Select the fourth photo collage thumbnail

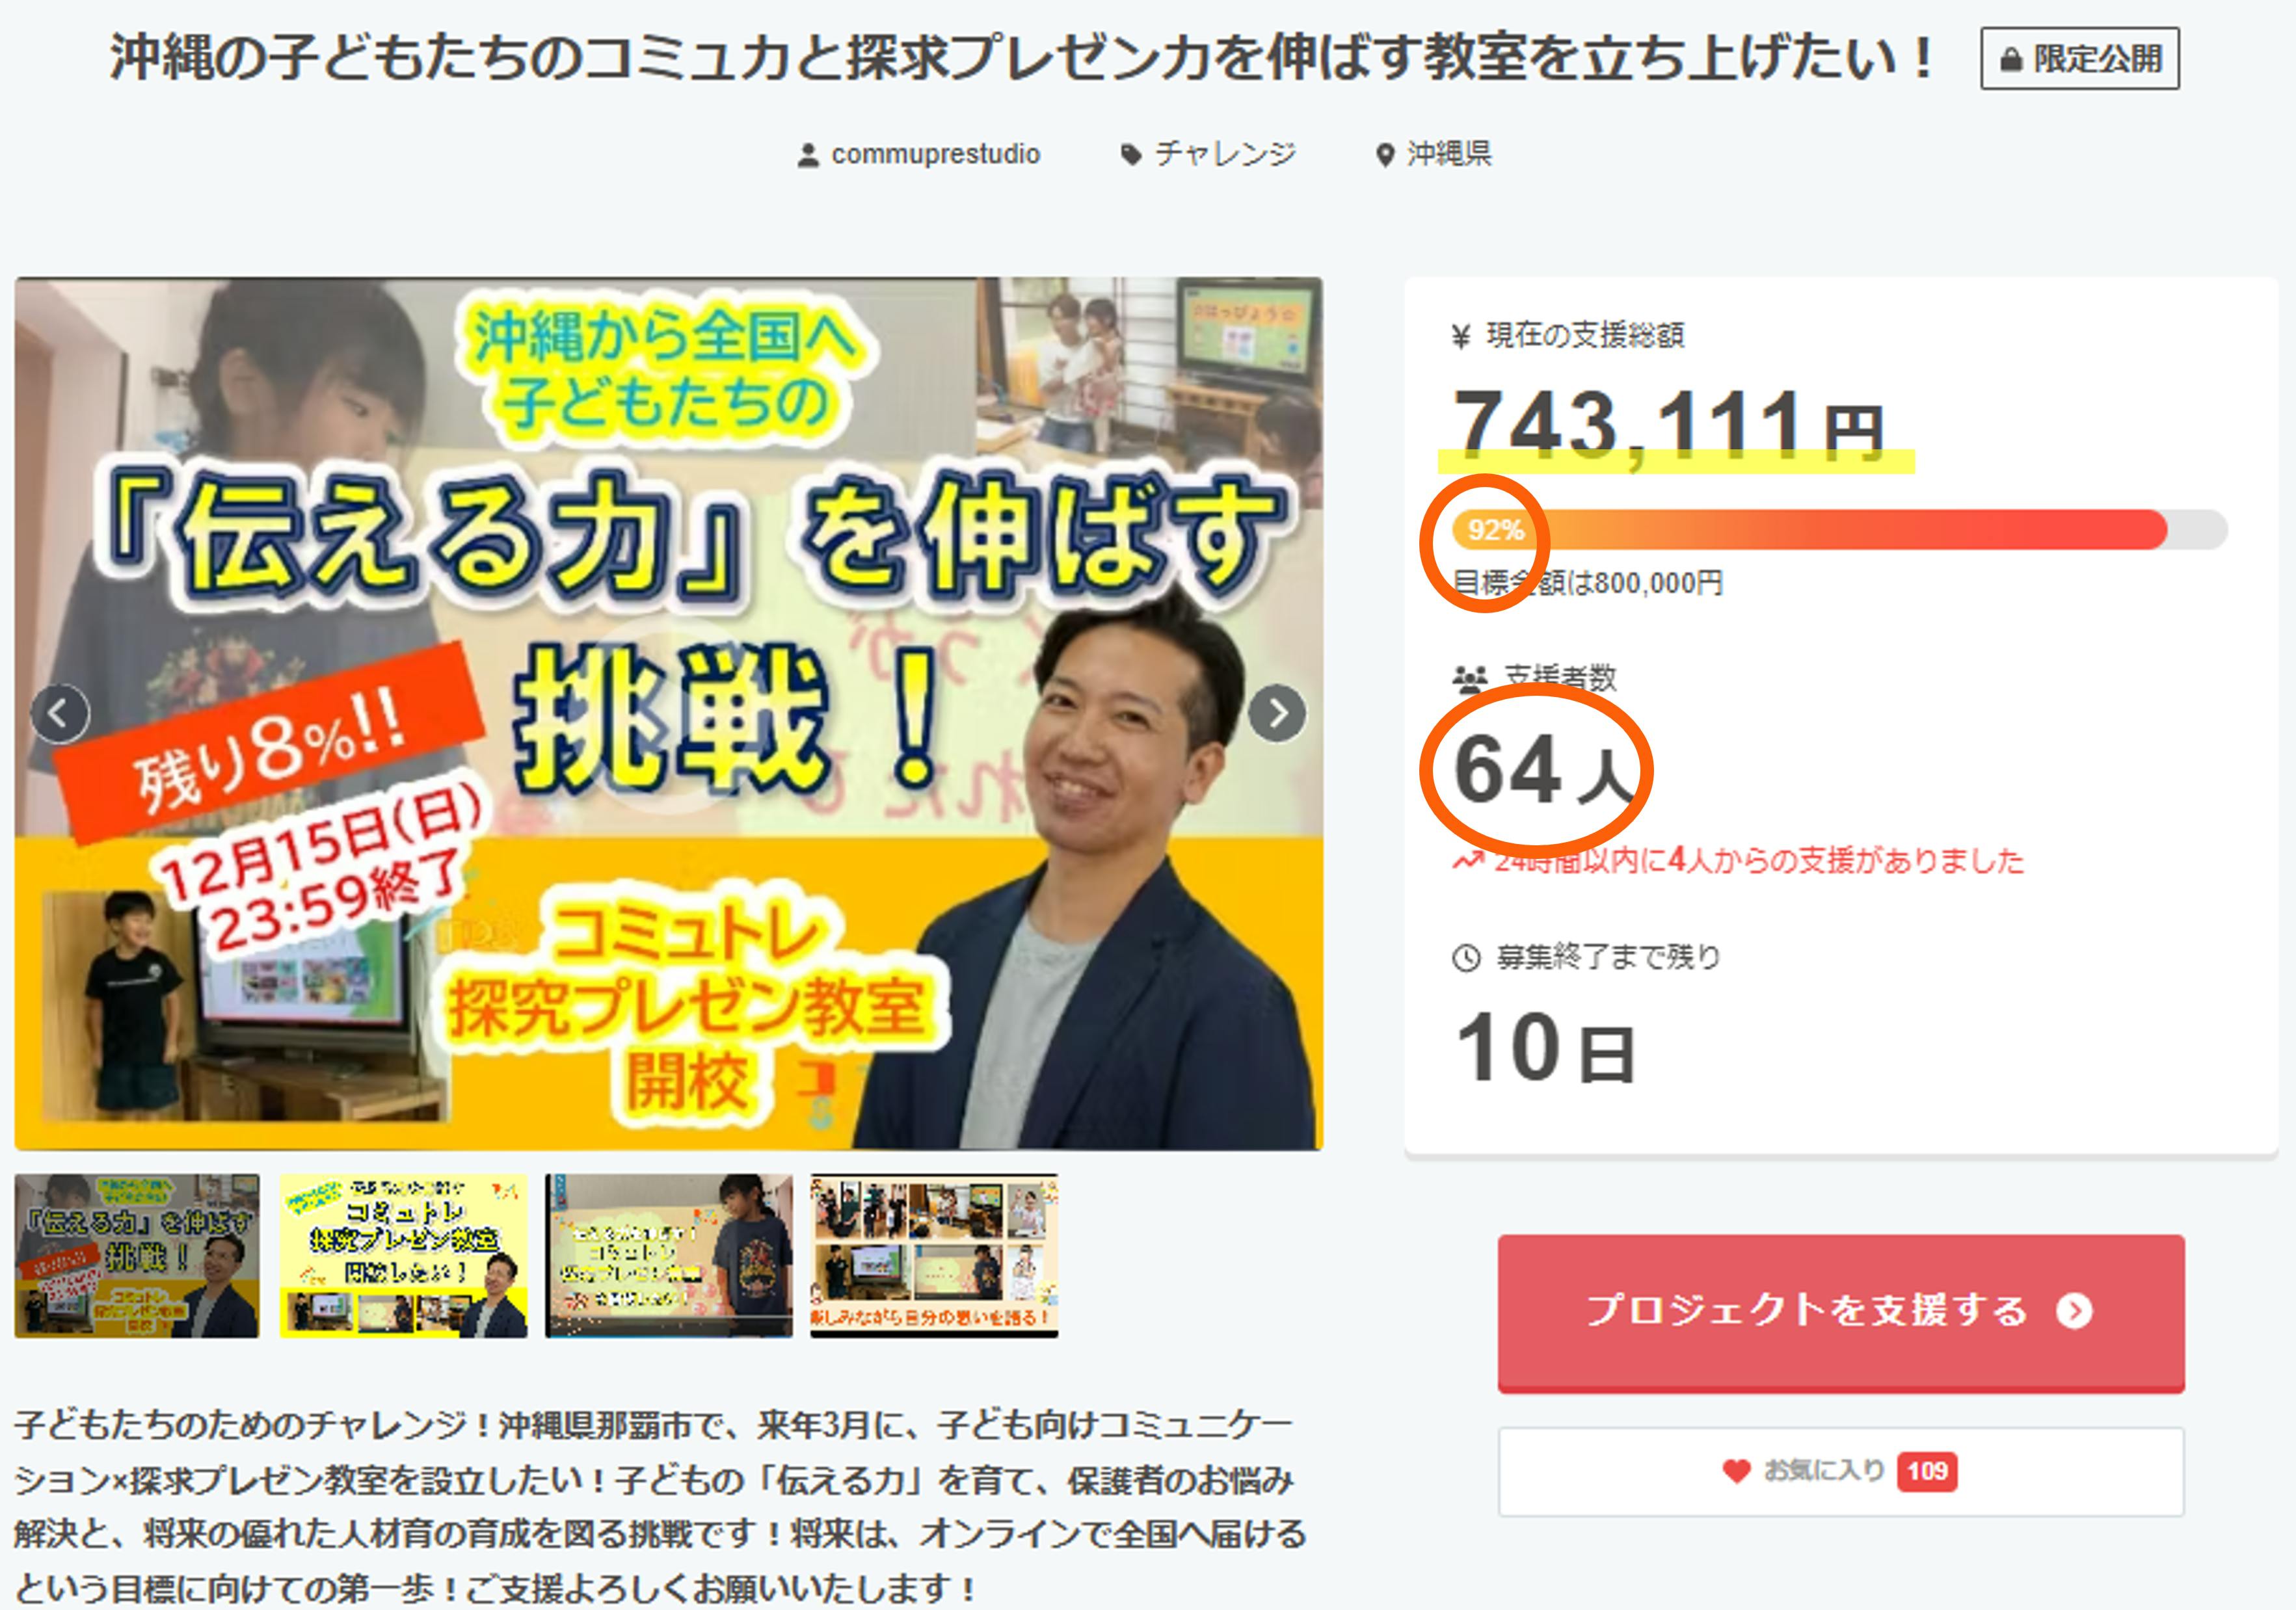click(x=934, y=1256)
